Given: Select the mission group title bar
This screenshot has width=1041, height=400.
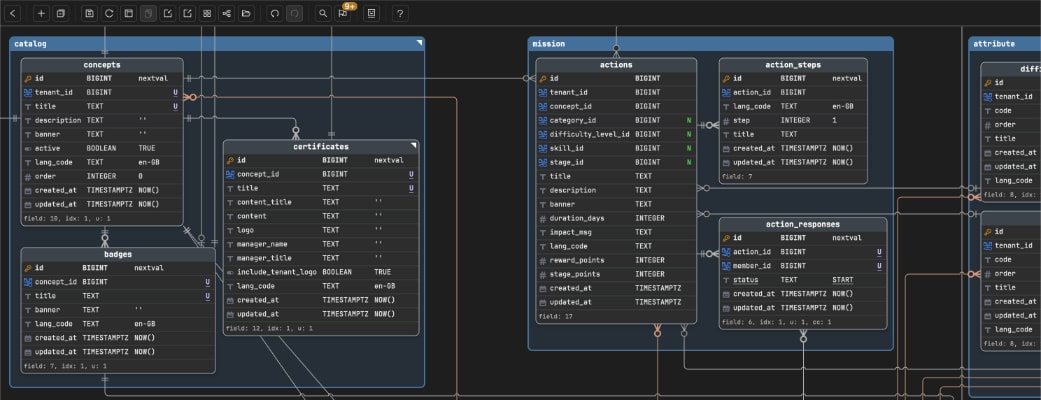Looking at the screenshot, I should (x=710, y=44).
